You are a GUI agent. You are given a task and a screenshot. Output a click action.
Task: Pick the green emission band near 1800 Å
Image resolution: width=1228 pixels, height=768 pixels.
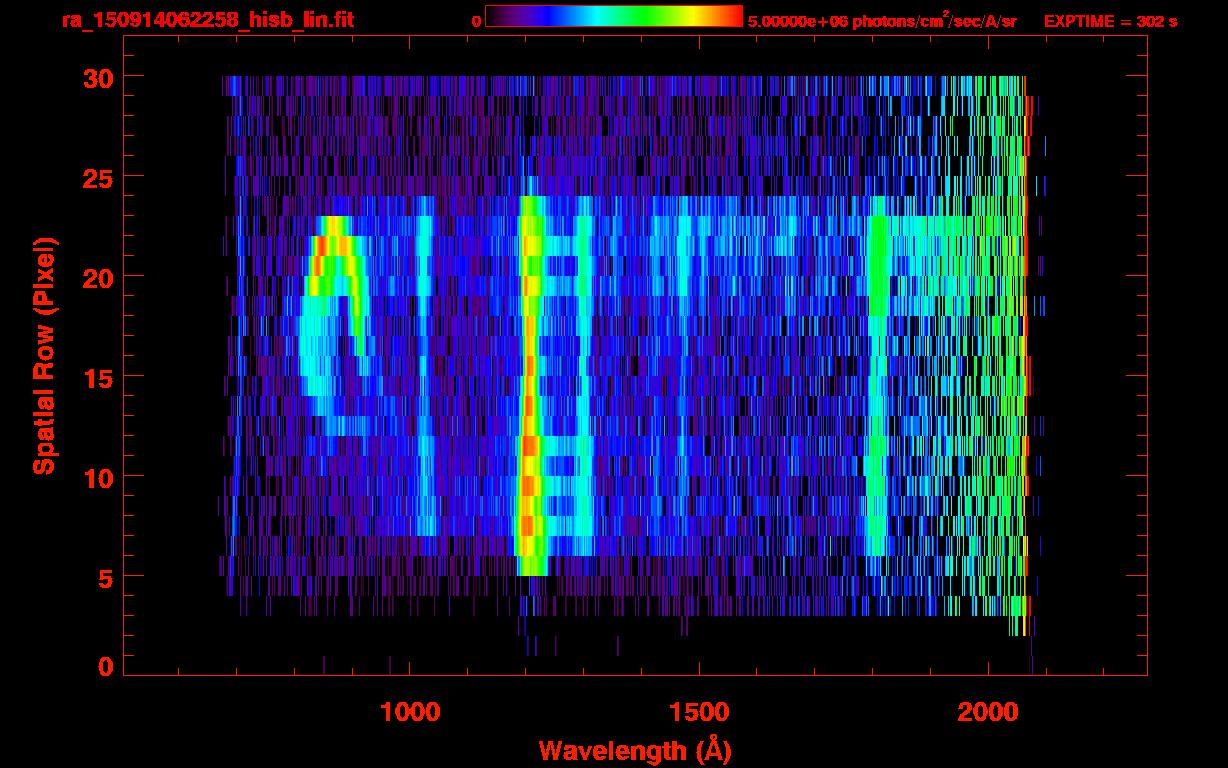(x=878, y=380)
